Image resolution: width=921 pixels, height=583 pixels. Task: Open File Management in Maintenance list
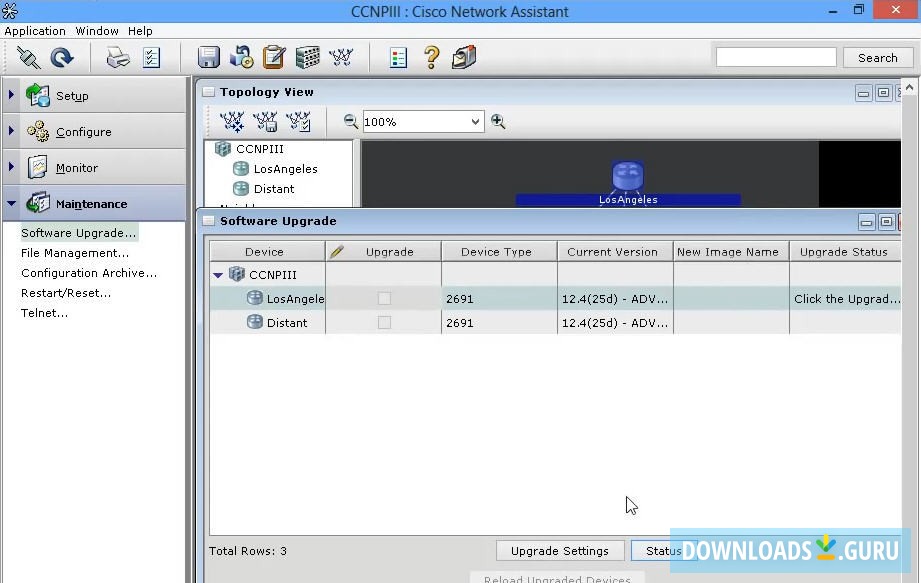click(x=75, y=253)
